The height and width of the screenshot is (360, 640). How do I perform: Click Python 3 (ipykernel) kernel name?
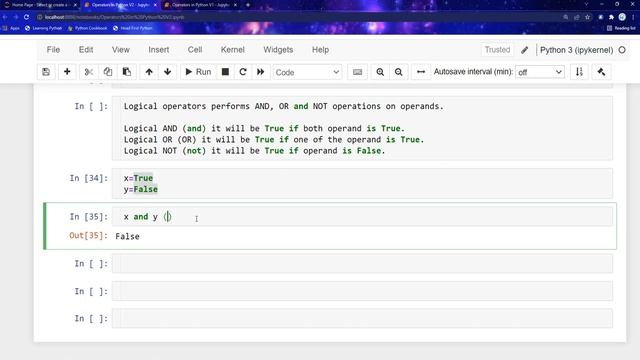click(x=576, y=50)
